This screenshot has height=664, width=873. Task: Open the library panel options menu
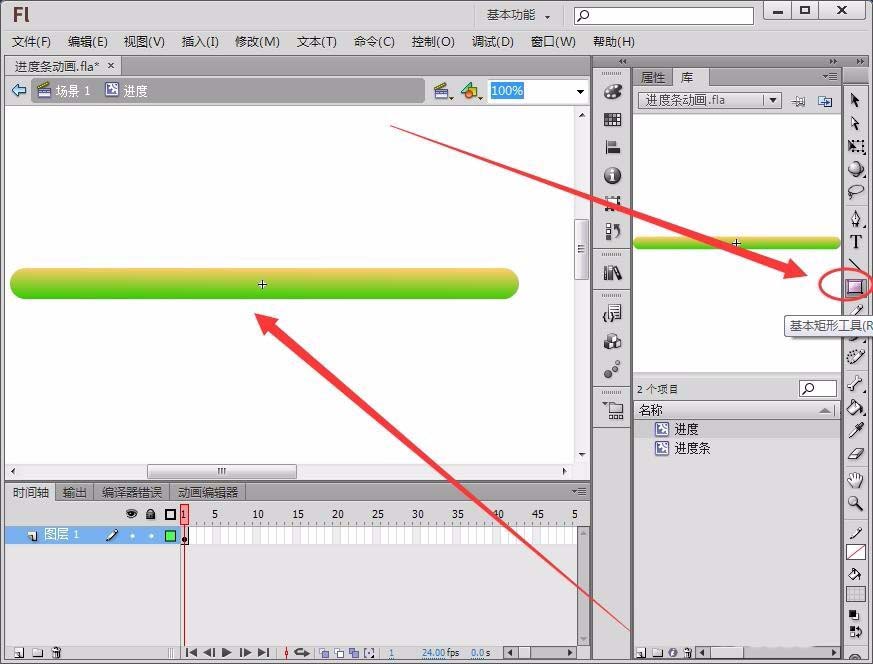[x=830, y=76]
